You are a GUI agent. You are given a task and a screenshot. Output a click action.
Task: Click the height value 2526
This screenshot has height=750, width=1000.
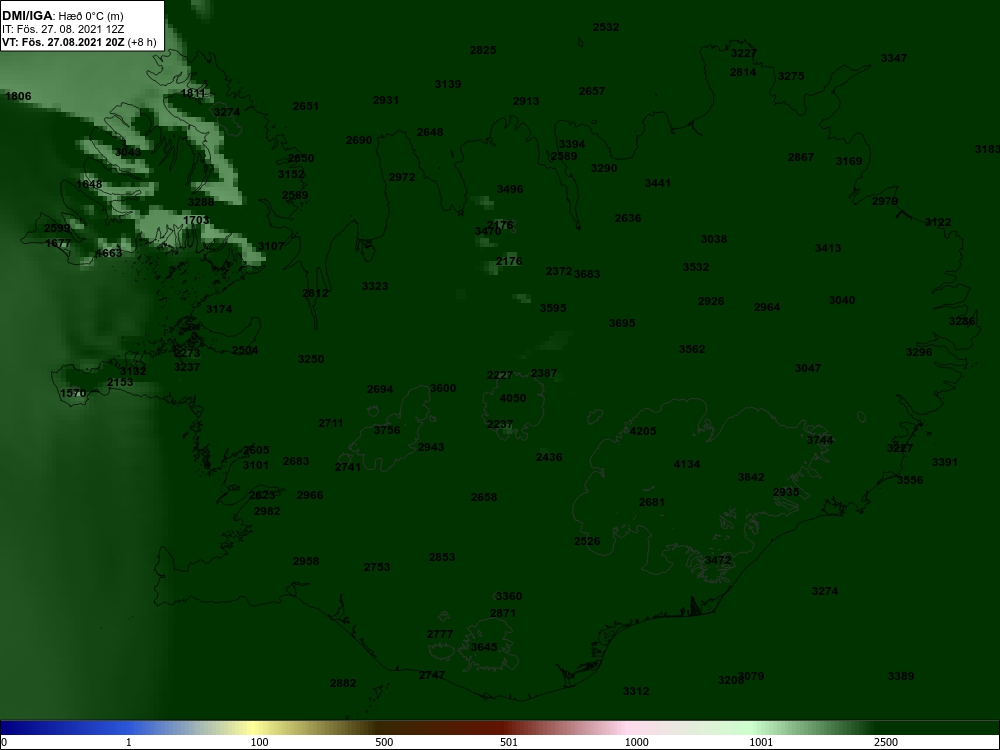point(587,541)
